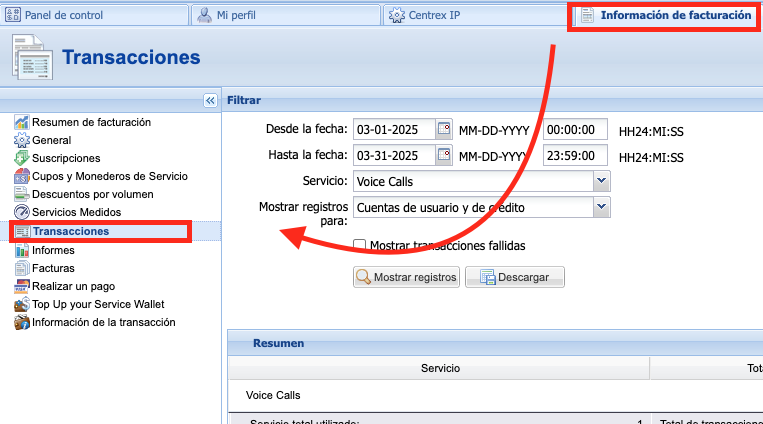Click the Facturas documents icon
The image size is (763, 424).
coord(21,268)
